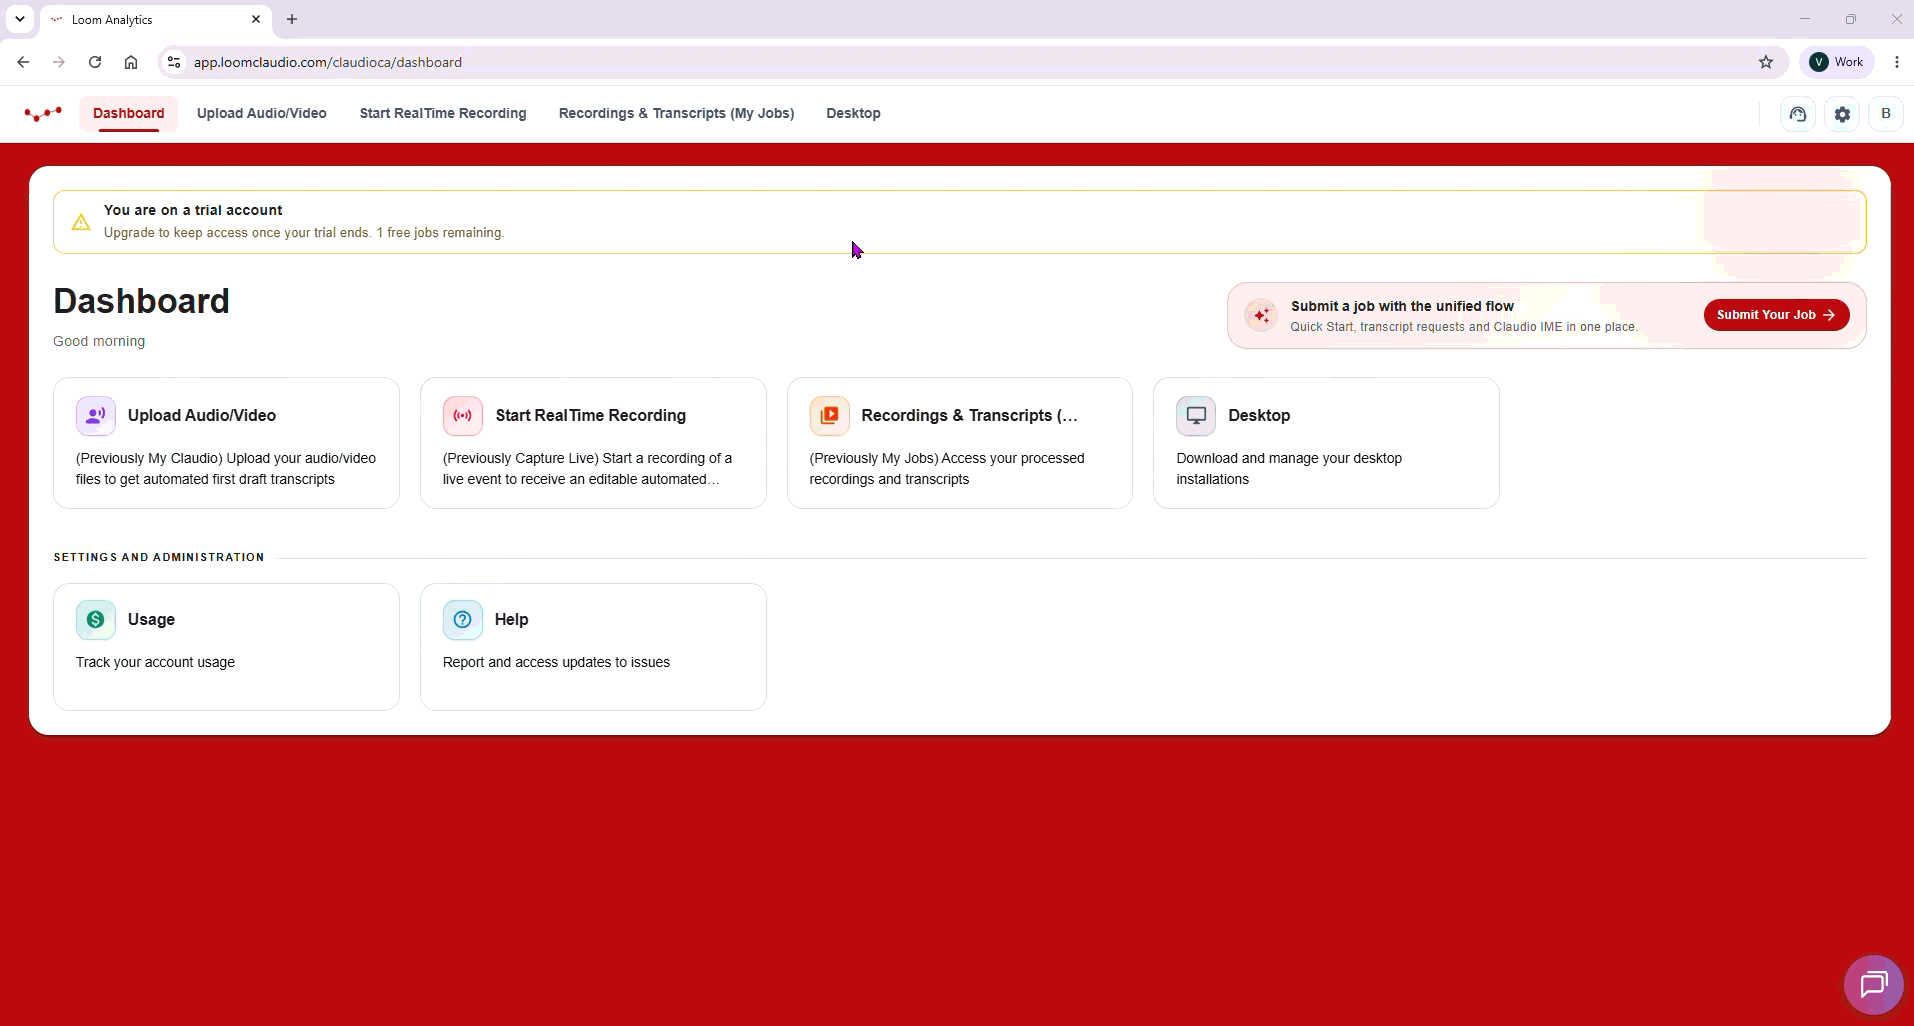Screen dimensions: 1914x1026
Task: Switch to Start RealTime Recording nav tab
Action: pyautogui.click(x=443, y=113)
